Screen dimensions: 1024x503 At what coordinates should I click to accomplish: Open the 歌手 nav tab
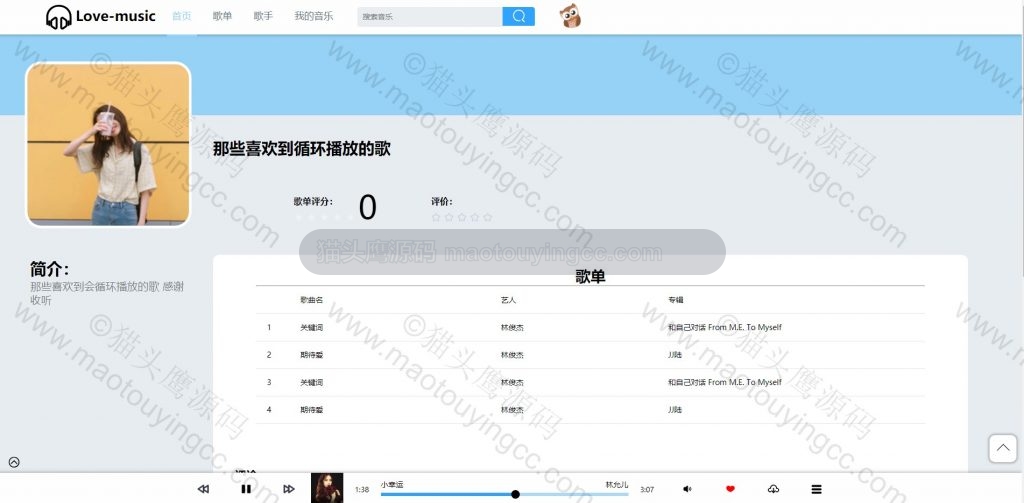[263, 16]
